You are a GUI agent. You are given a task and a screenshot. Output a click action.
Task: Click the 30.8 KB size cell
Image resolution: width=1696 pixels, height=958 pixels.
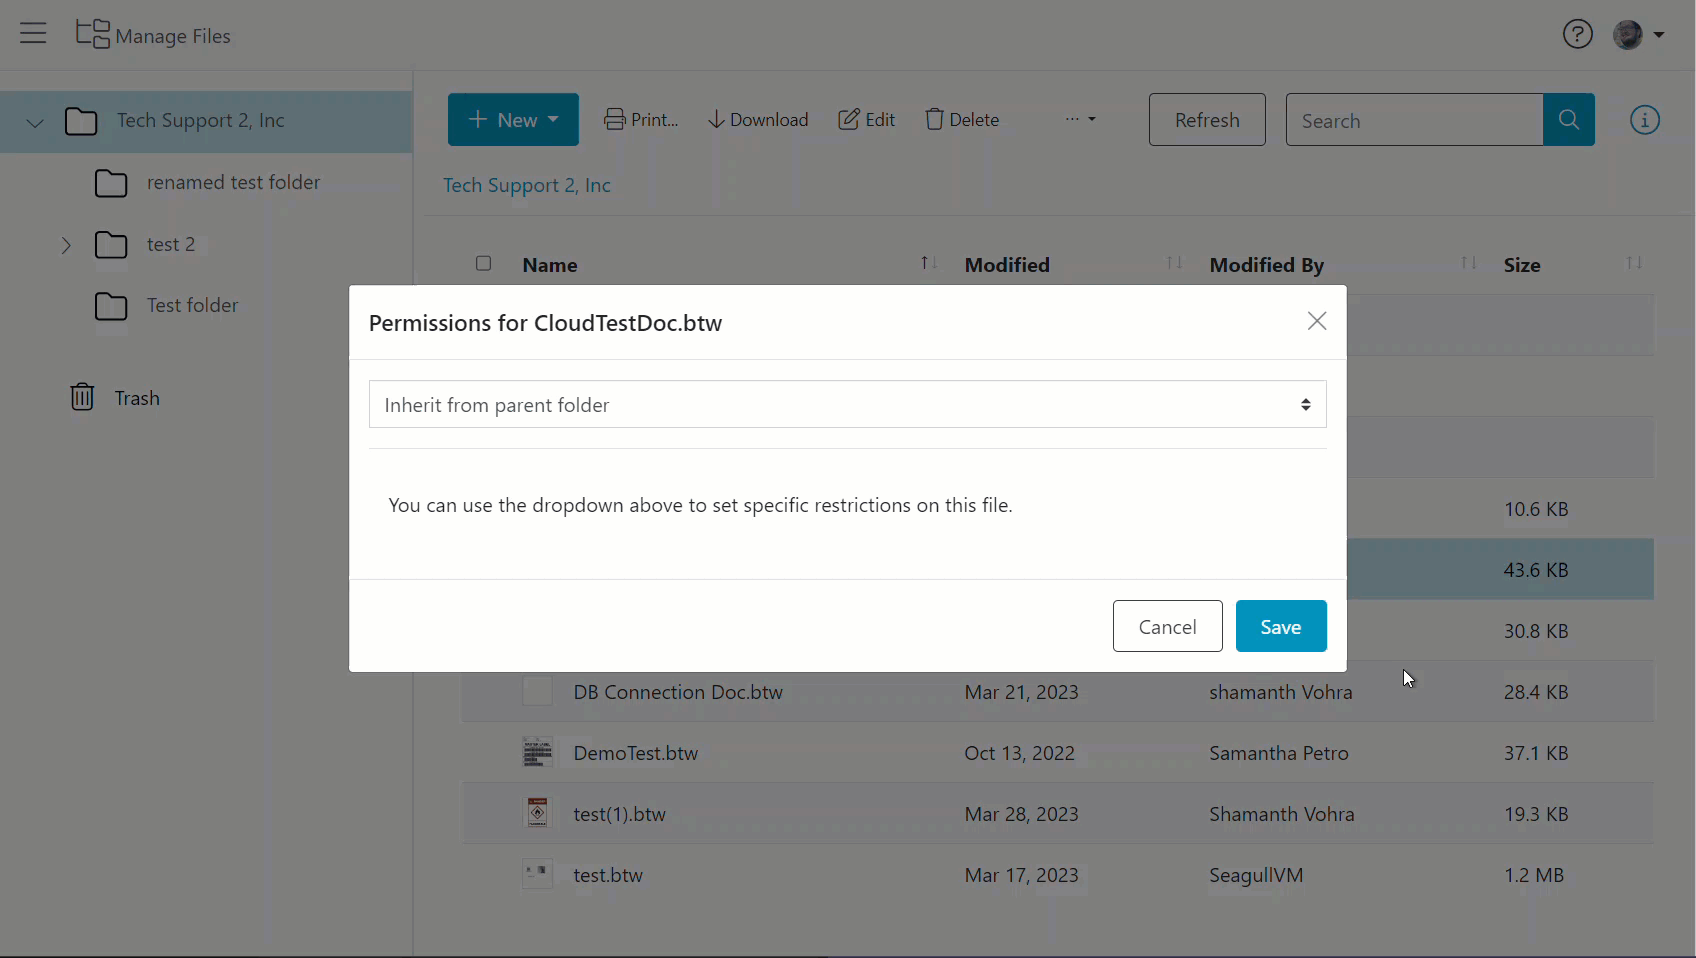coord(1536,631)
